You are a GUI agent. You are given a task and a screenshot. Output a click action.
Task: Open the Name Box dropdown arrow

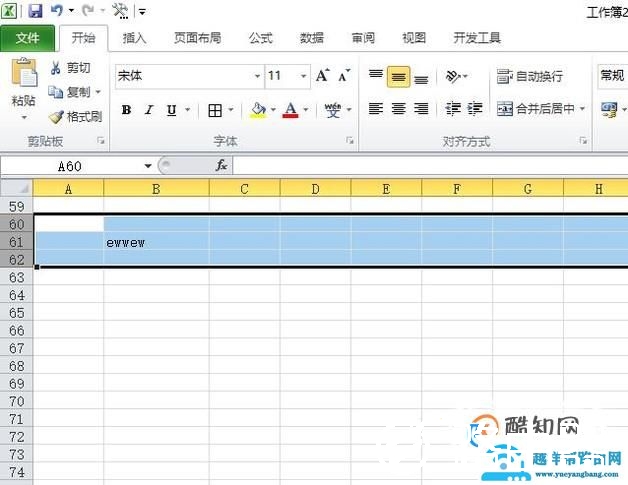pyautogui.click(x=148, y=166)
